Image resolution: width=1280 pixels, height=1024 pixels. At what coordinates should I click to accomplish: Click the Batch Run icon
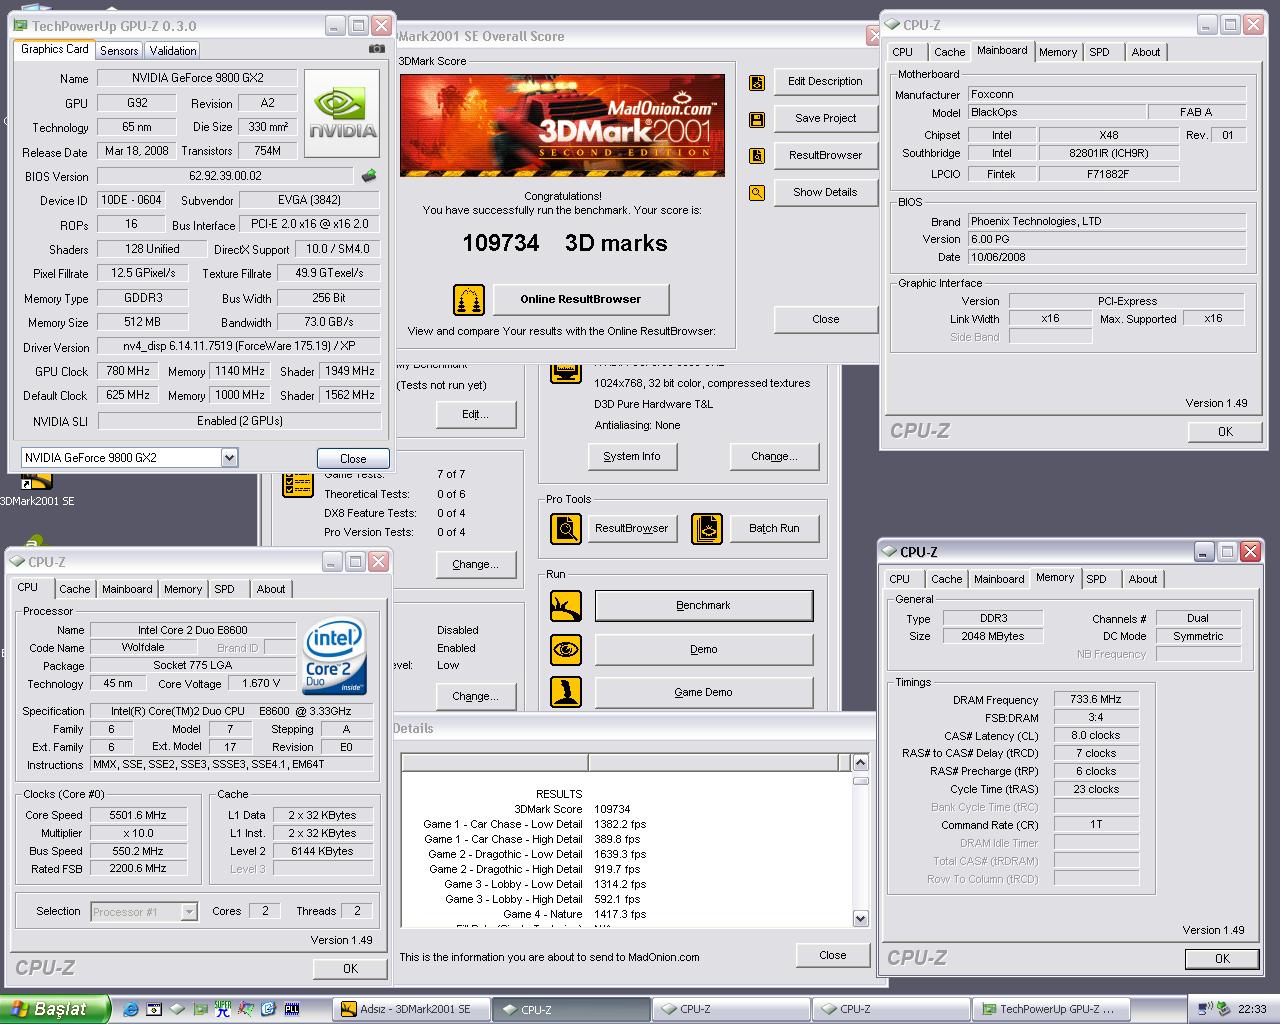(707, 528)
